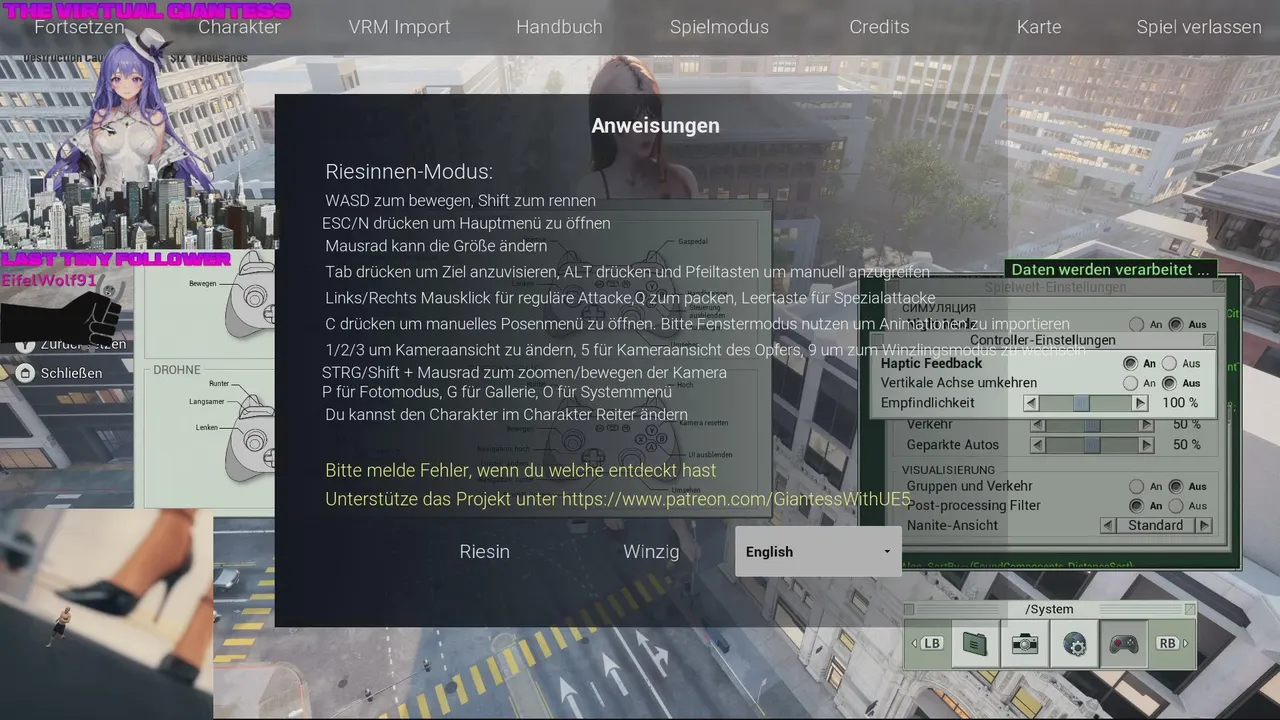The image size is (1280, 720).
Task: Set Post-processing Filter to An
Action: coord(1136,506)
